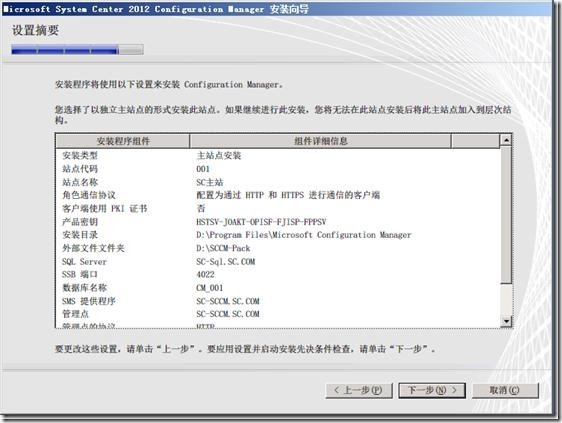Select the 数据库名称 row label
The image size is (562, 423).
tap(84, 287)
